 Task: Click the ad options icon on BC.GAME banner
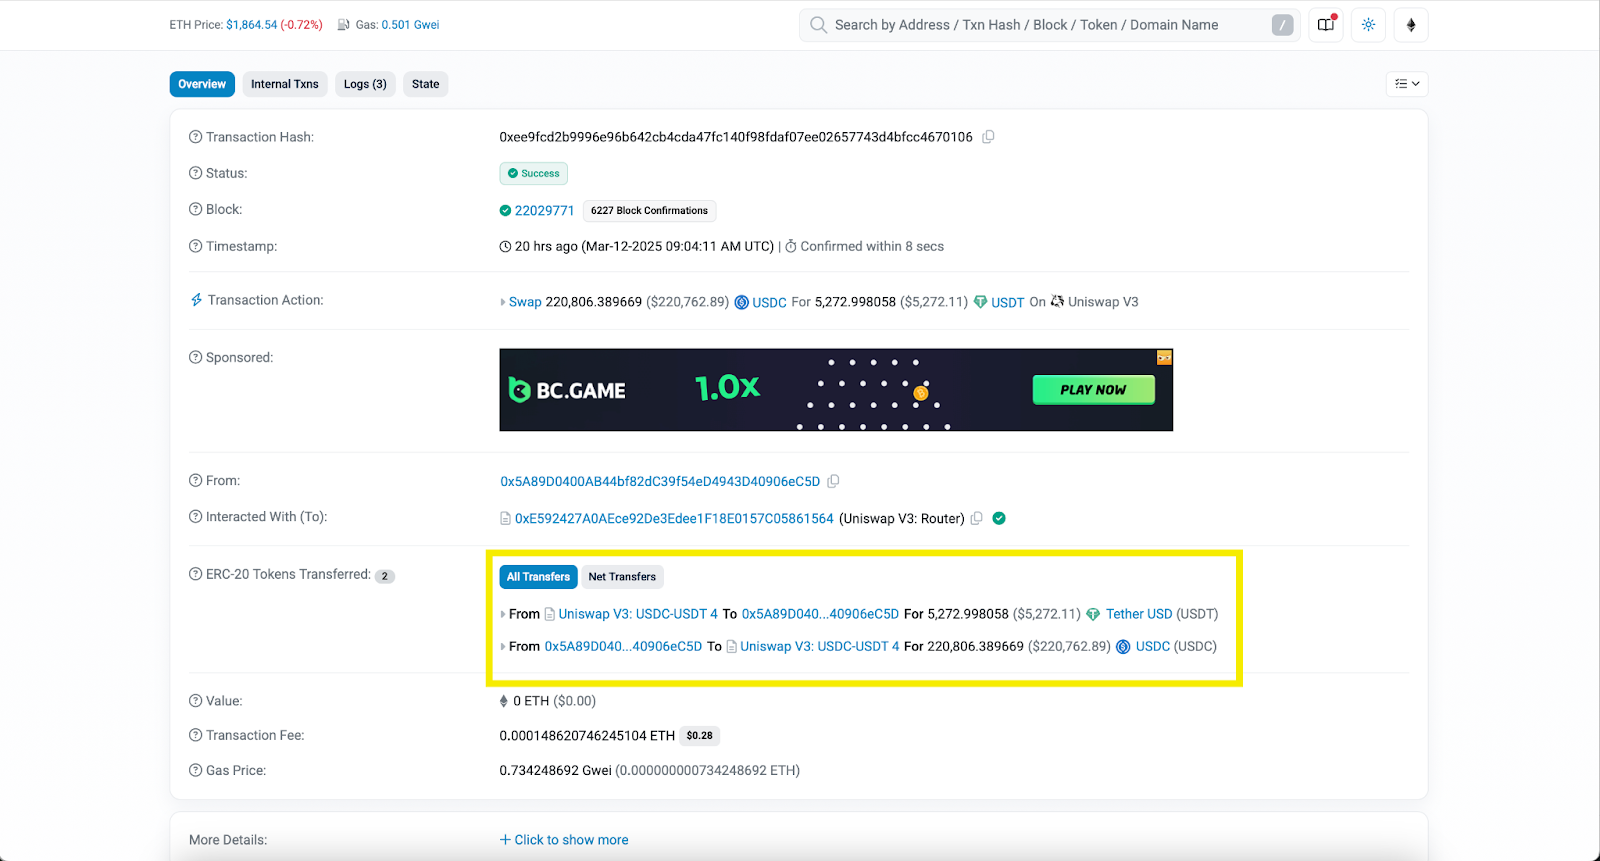1164,357
